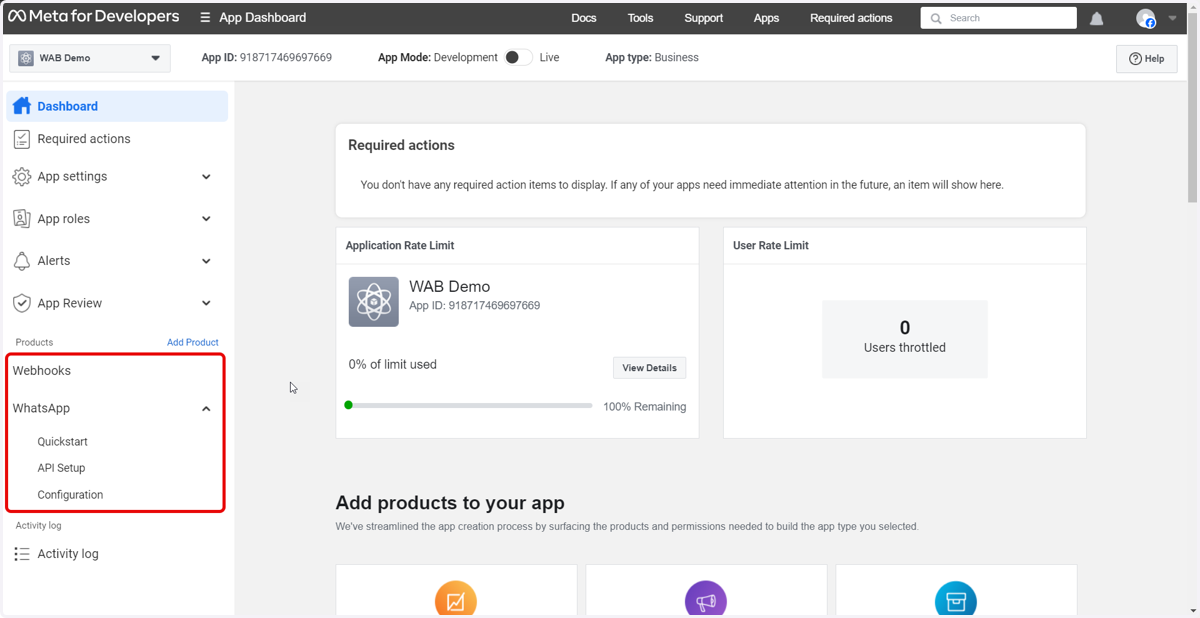Open Docs in the top navigation
The height and width of the screenshot is (618, 1200).
(584, 18)
